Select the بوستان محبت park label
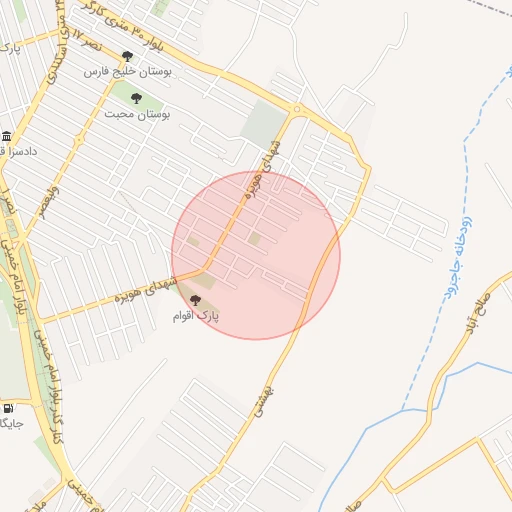 tap(137, 114)
